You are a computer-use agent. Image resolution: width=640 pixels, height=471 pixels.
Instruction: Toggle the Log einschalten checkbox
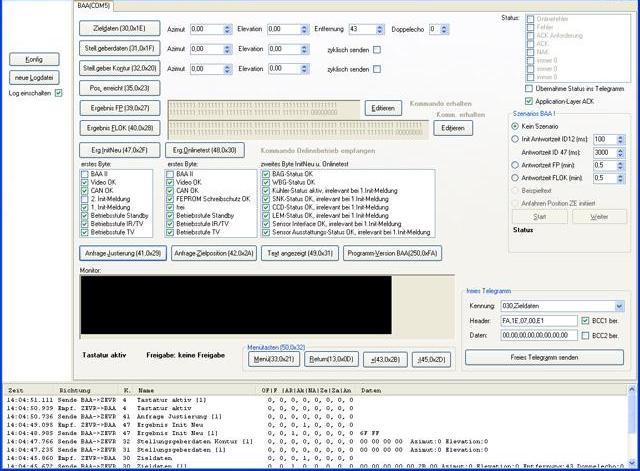tap(58, 93)
